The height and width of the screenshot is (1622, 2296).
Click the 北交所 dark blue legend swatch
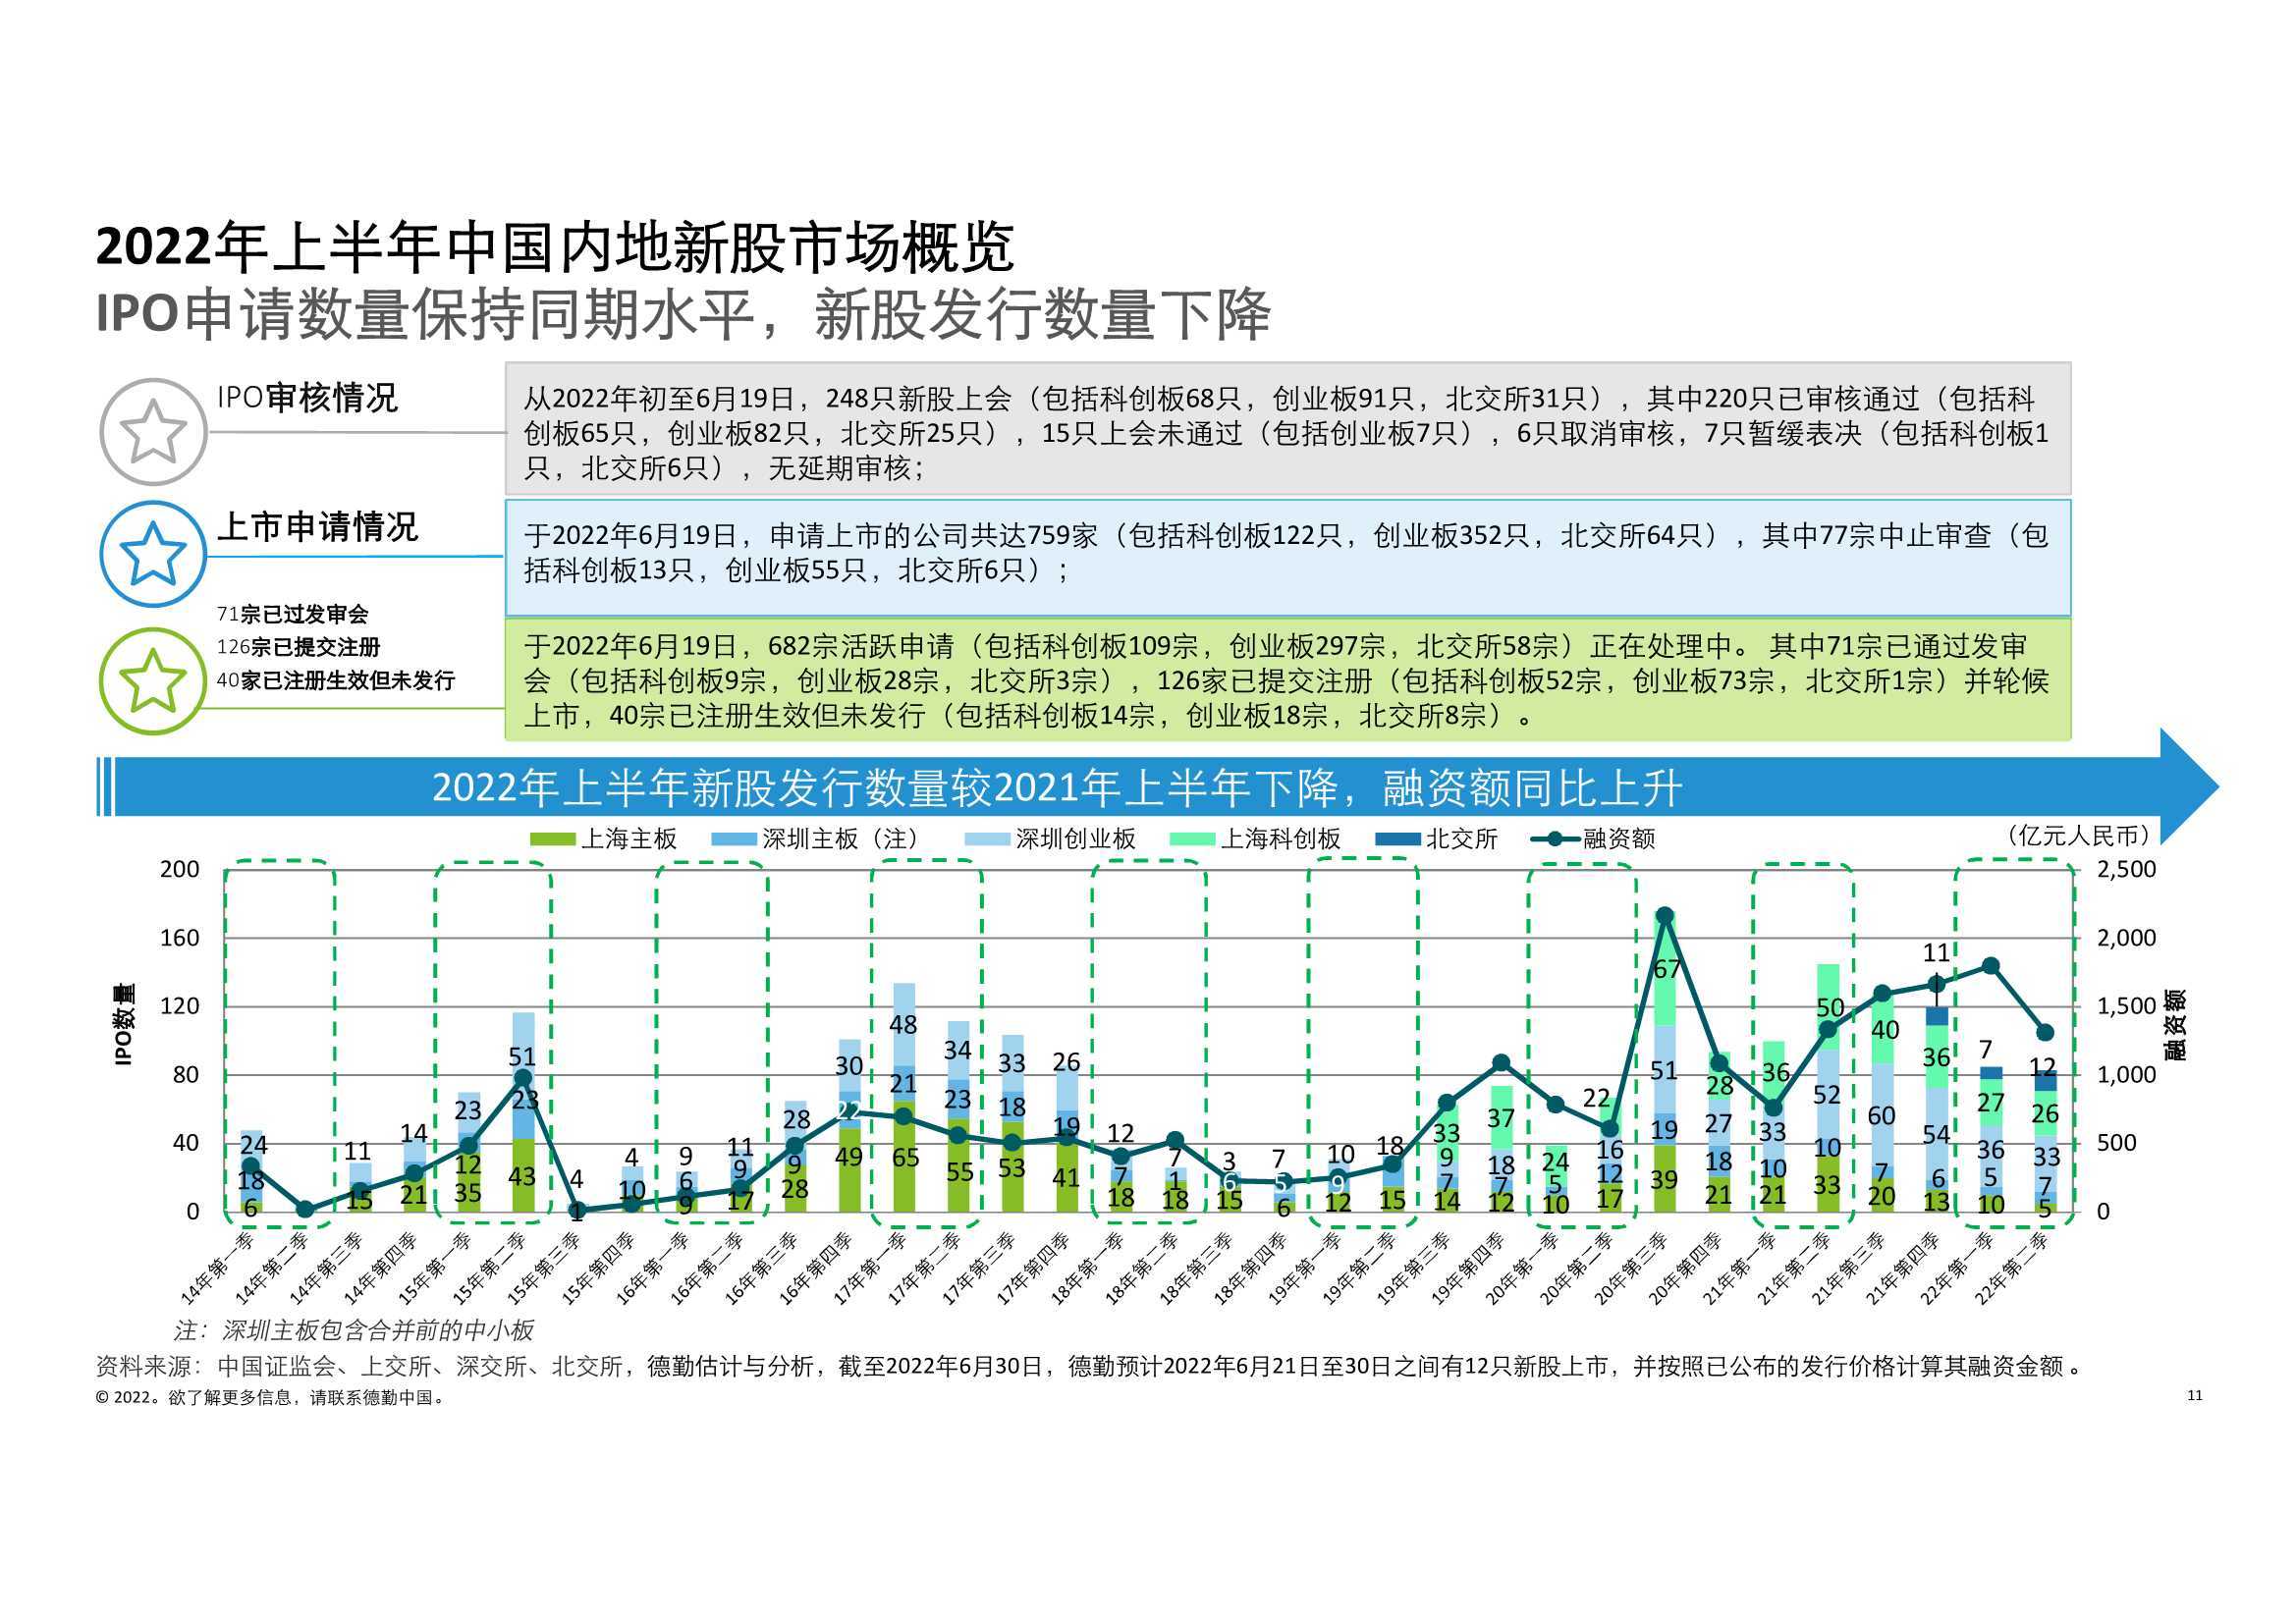click(1398, 839)
